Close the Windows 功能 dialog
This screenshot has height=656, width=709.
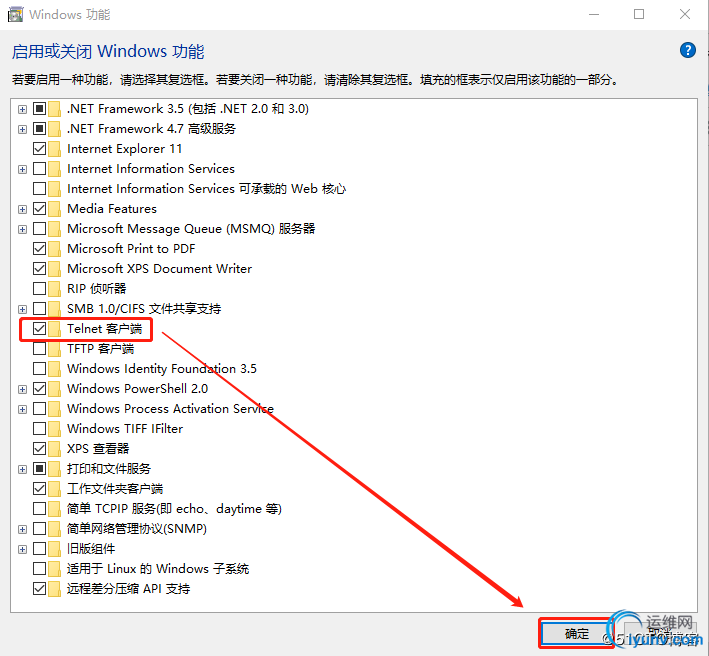pos(685,14)
